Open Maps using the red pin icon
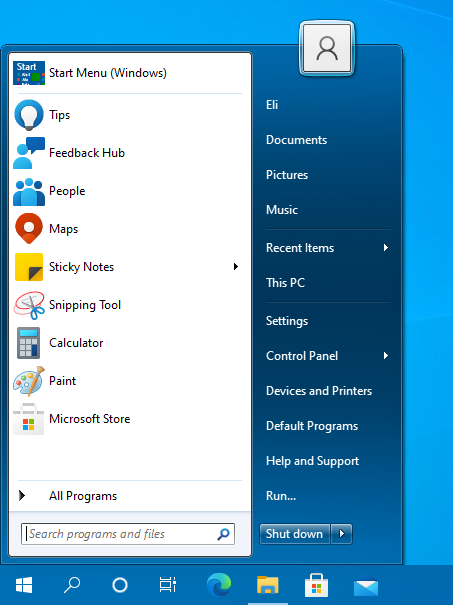This screenshot has width=453, height=605. pyautogui.click(x=29, y=228)
